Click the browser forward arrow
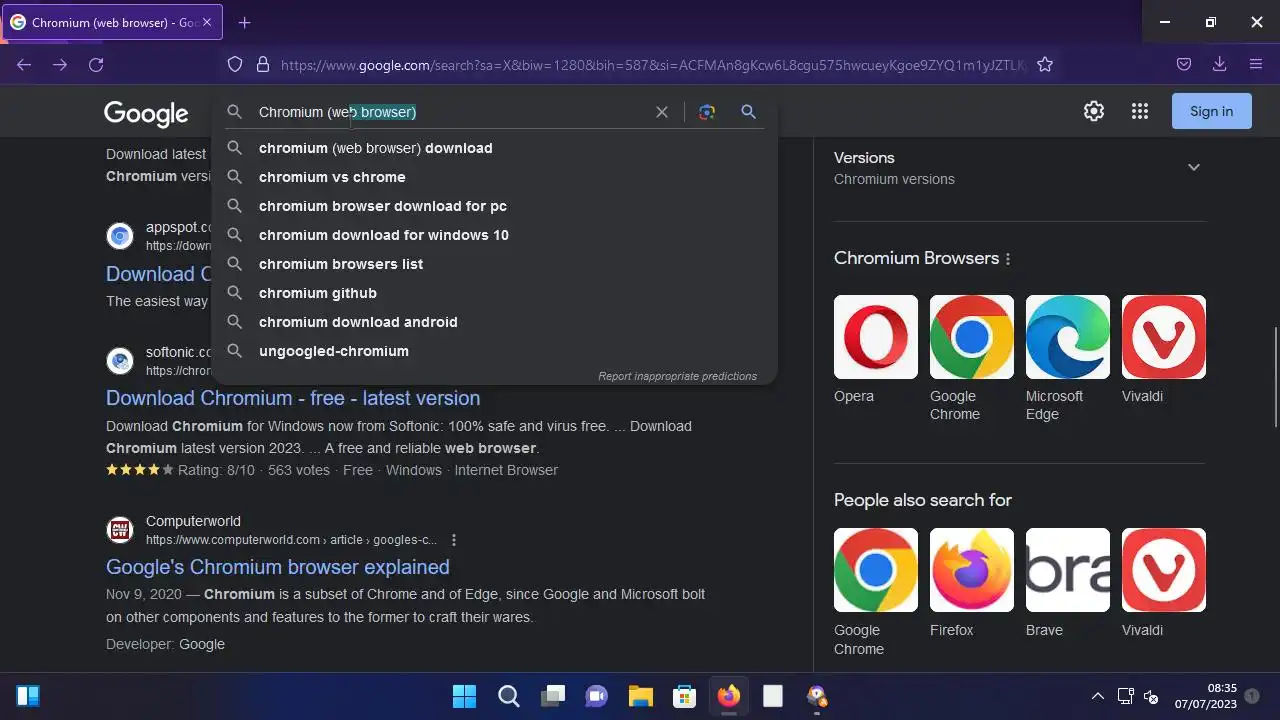 (60, 64)
